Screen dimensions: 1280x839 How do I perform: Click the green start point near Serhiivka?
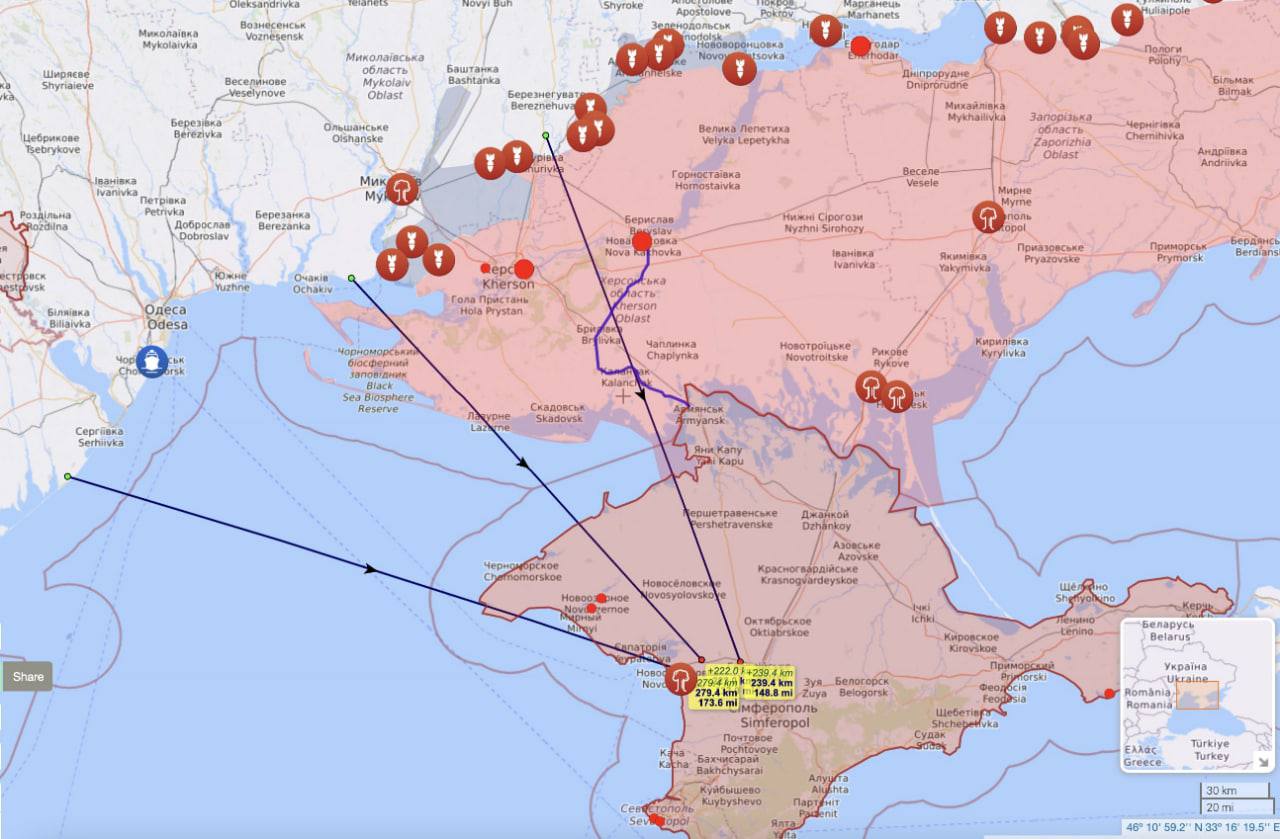click(x=68, y=477)
